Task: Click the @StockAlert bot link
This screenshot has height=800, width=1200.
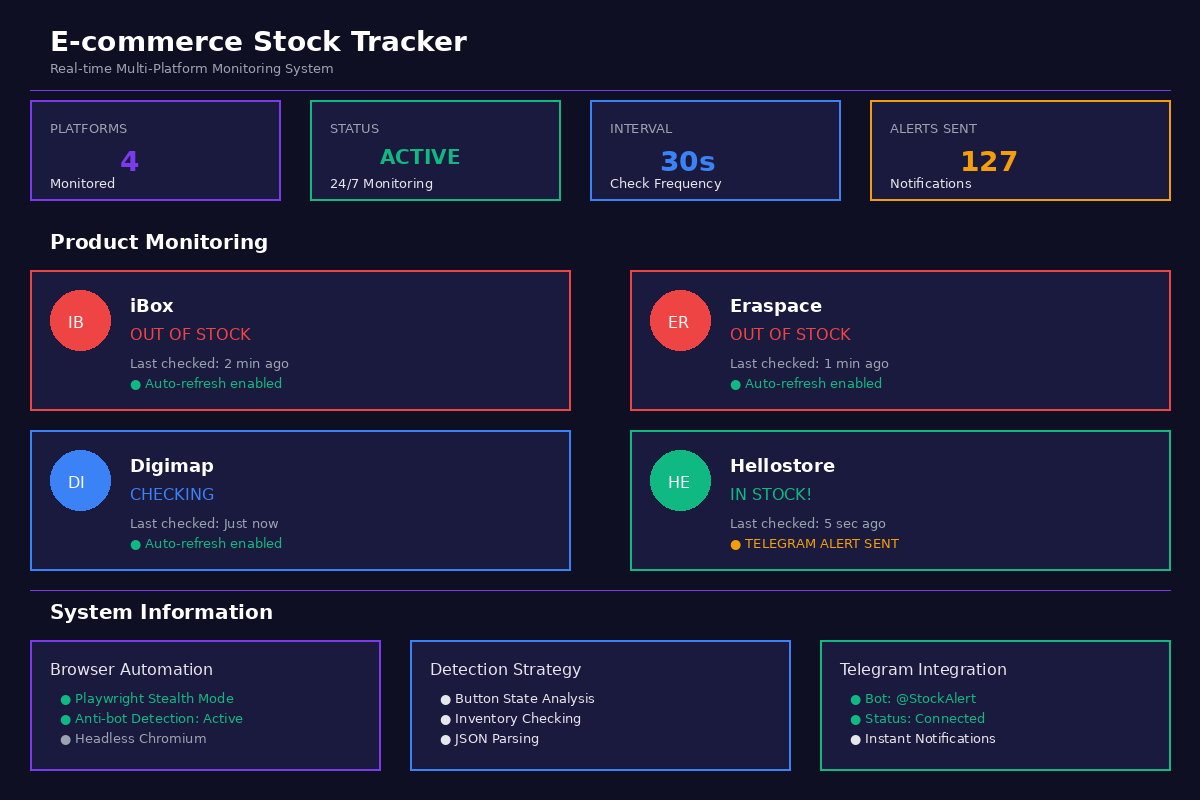Action: tap(919, 698)
